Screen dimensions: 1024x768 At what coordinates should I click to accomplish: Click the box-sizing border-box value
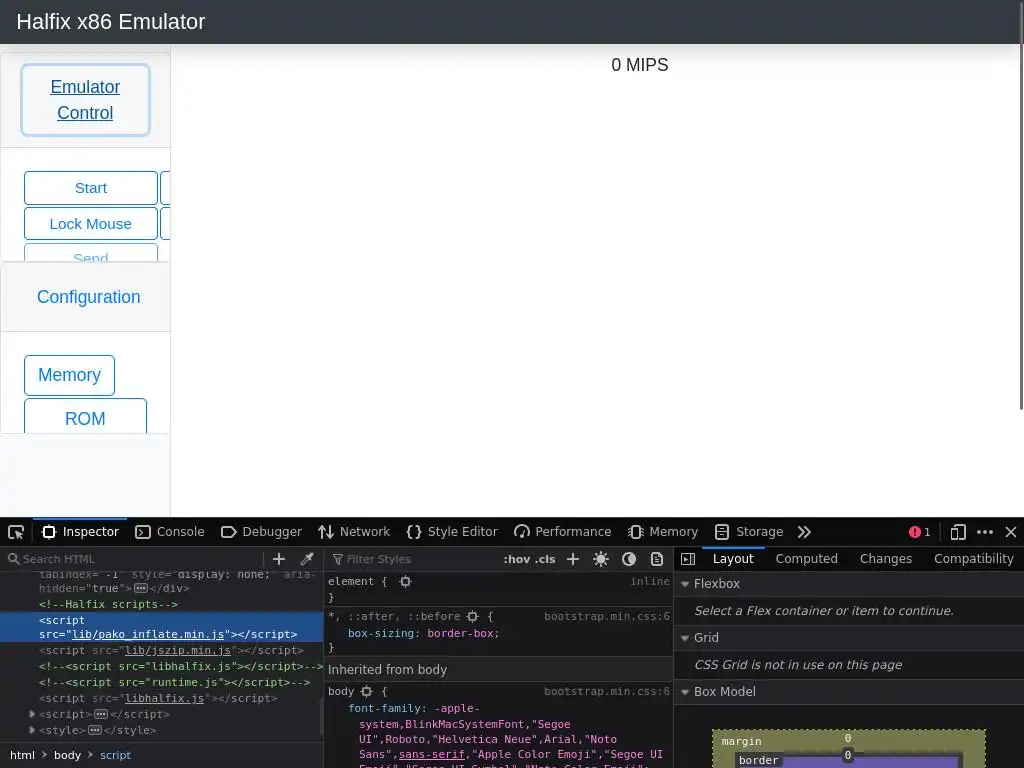[463, 633]
